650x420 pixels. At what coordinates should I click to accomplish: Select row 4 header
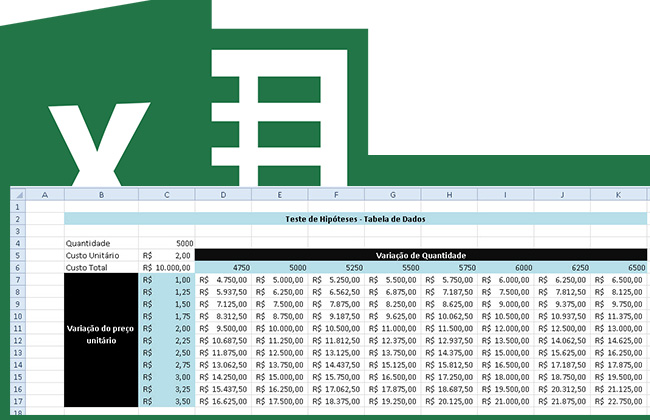point(18,243)
